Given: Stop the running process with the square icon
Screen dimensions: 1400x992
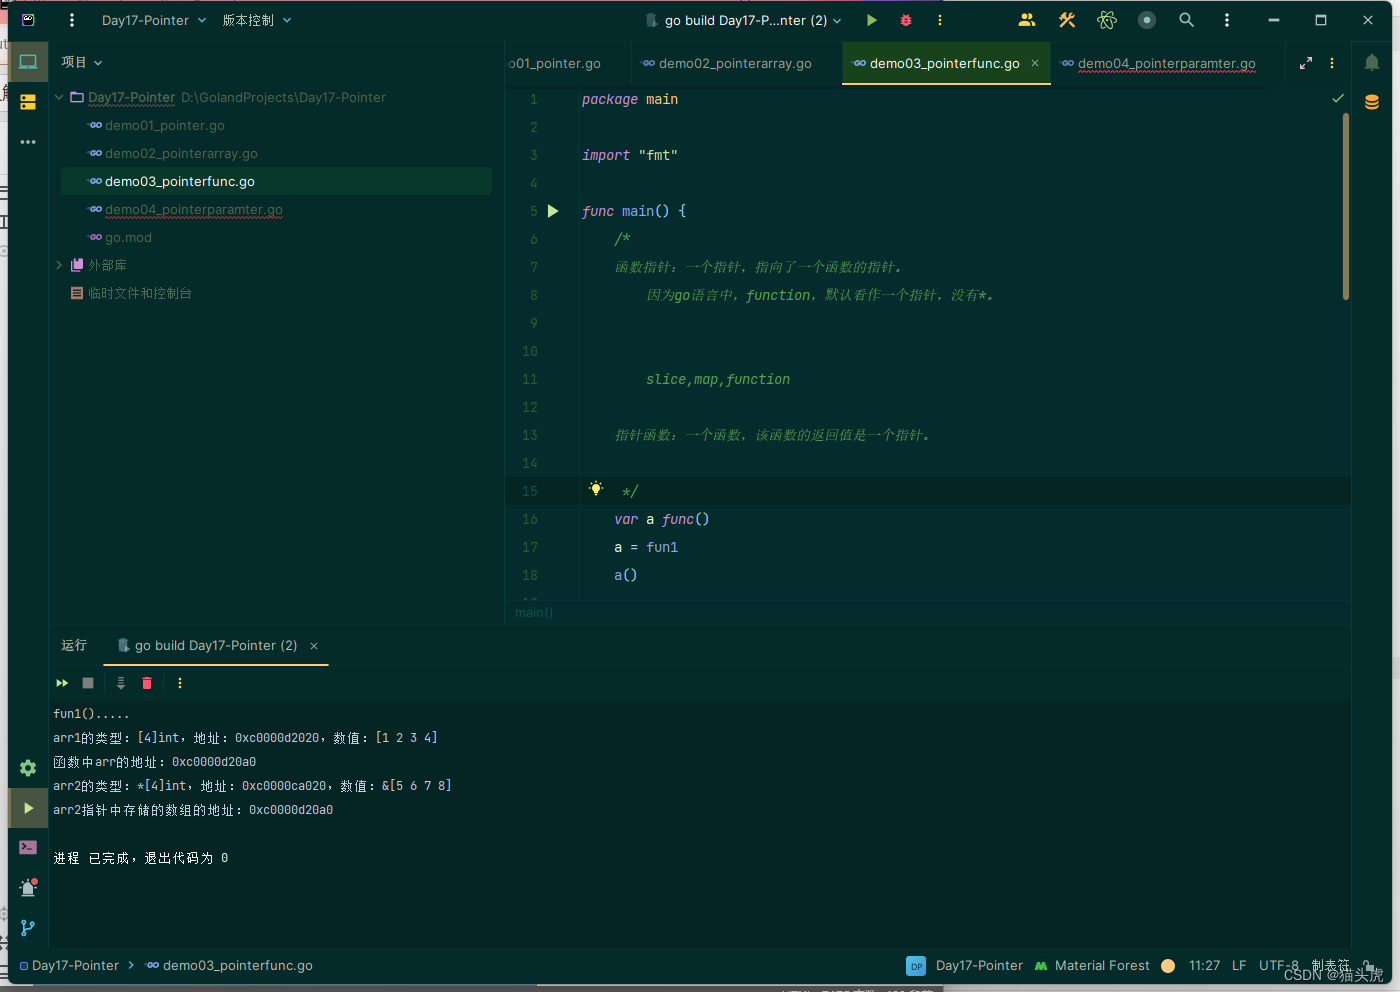Looking at the screenshot, I should pos(88,683).
